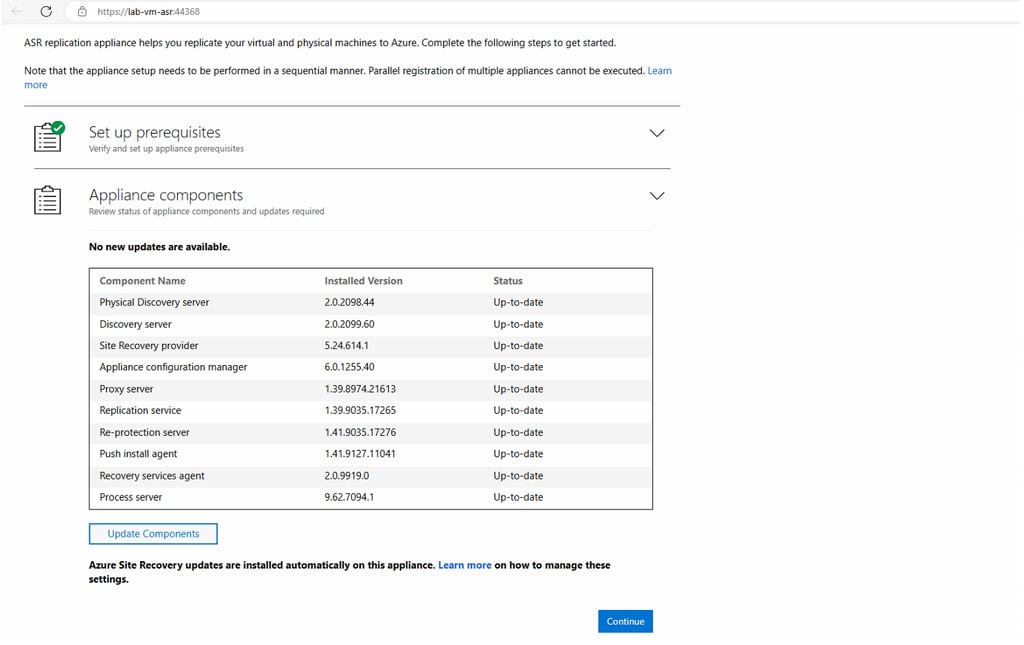Image resolution: width=1024 pixels, height=645 pixels.
Task: Click version 5.24.614.1
Action: [x=346, y=345]
